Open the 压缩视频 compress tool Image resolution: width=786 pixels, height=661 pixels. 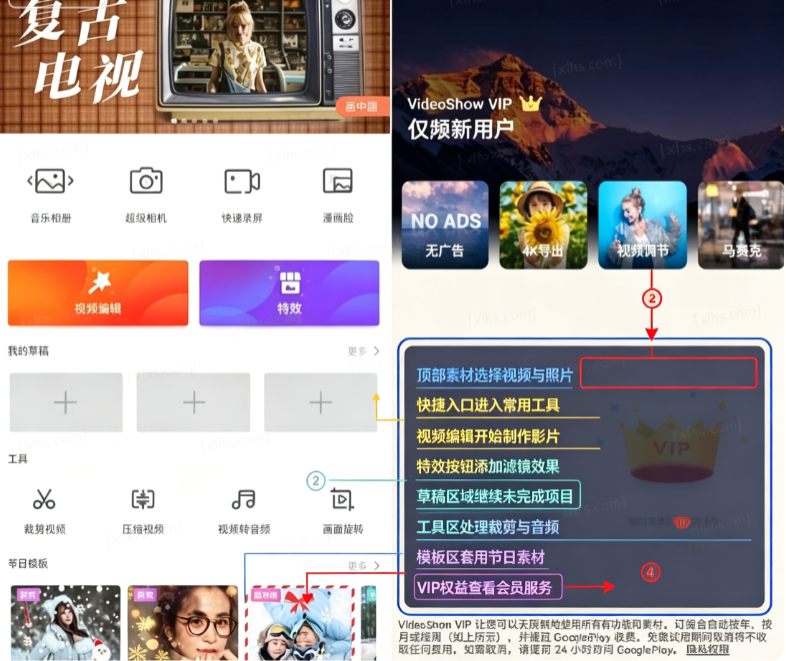coord(143,499)
